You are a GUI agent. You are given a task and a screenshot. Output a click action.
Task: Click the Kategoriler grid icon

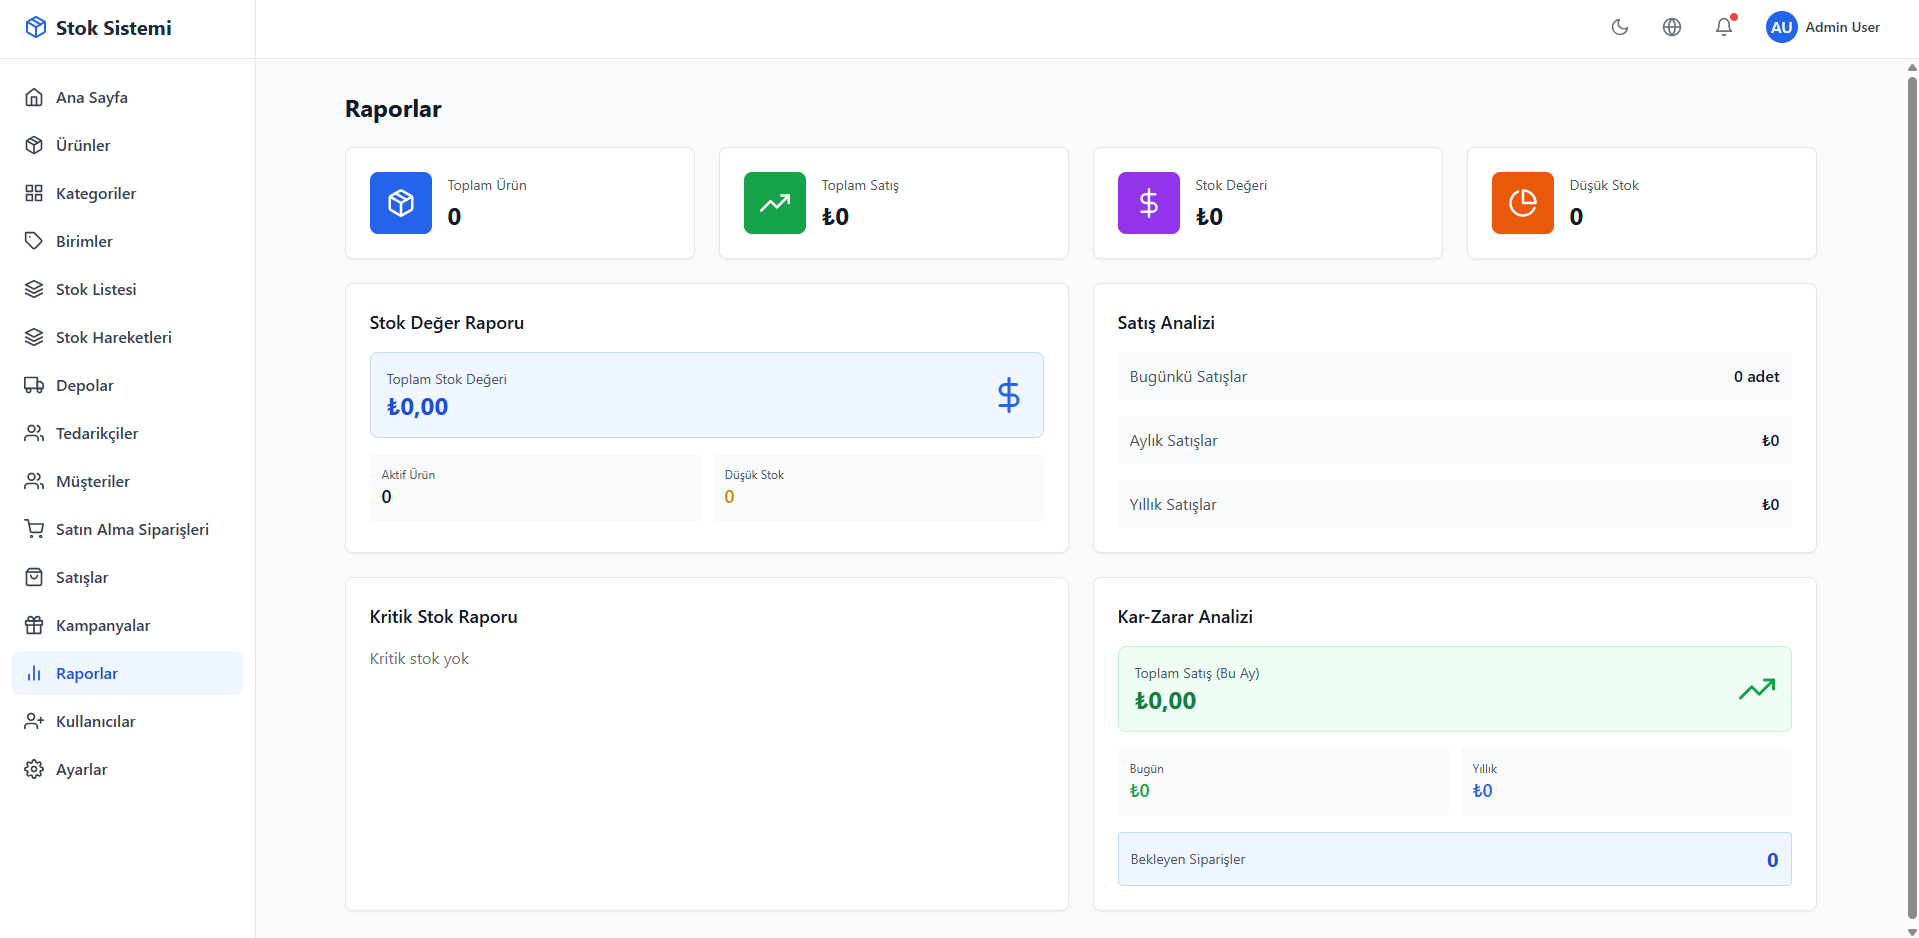point(34,193)
